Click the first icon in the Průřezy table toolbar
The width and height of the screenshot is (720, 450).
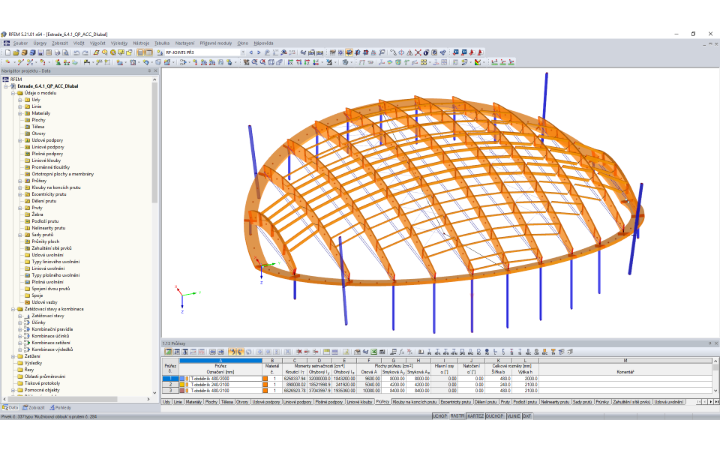point(168,352)
